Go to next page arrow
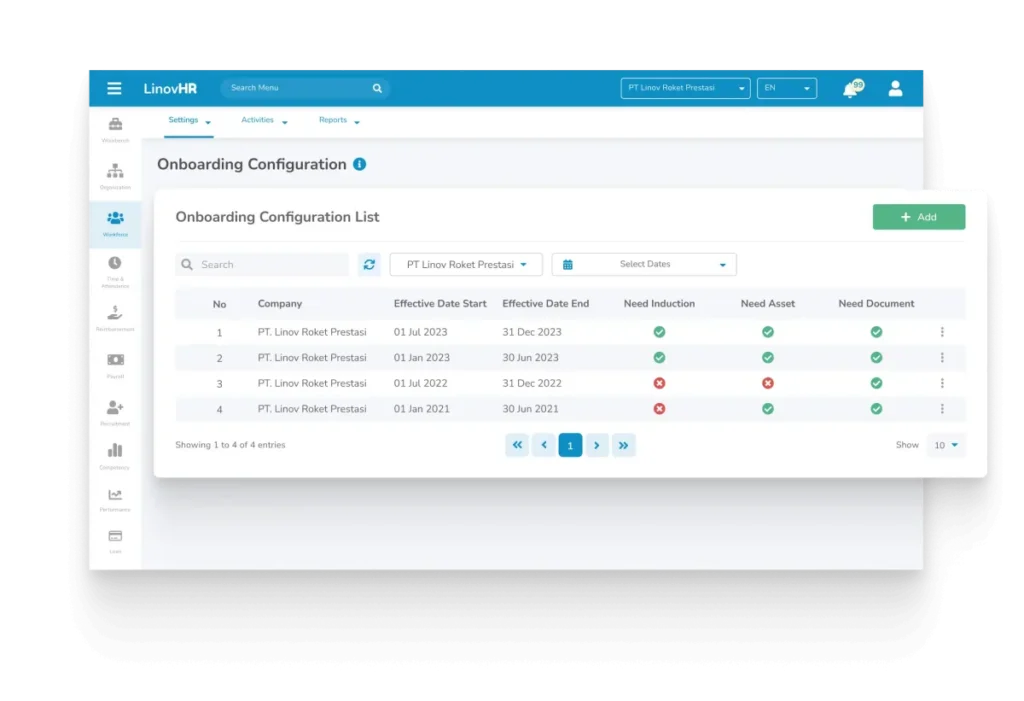The image size is (1024, 701). [x=597, y=445]
